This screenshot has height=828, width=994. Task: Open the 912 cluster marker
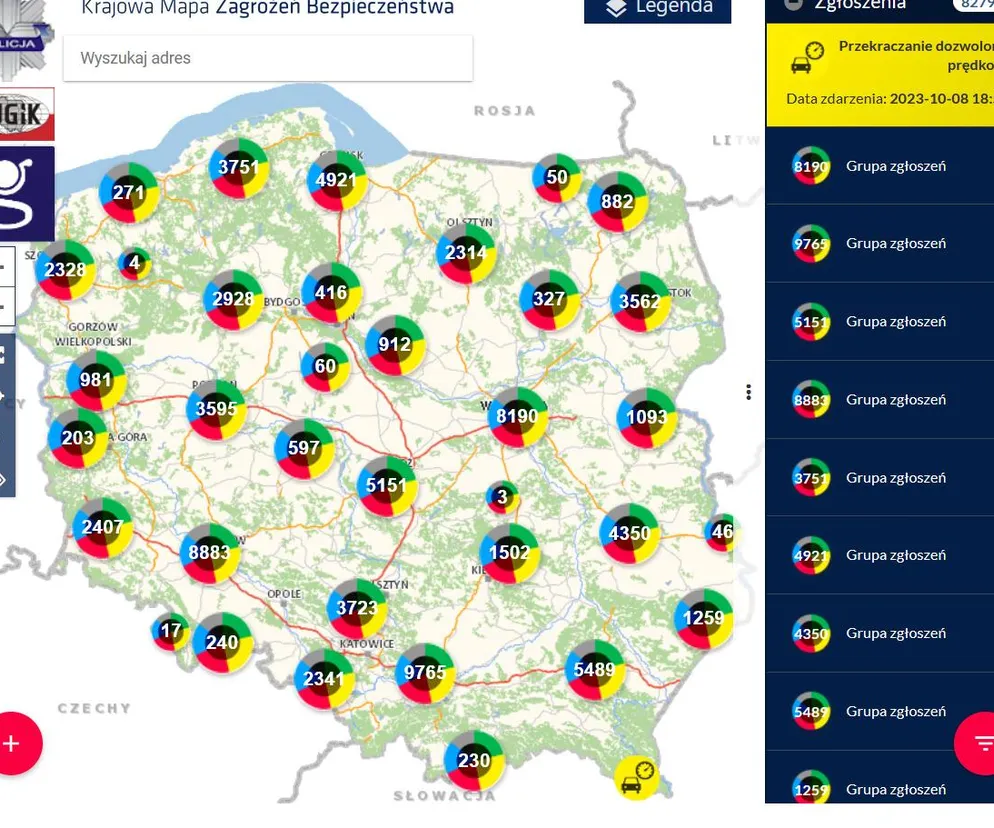[x=395, y=345]
